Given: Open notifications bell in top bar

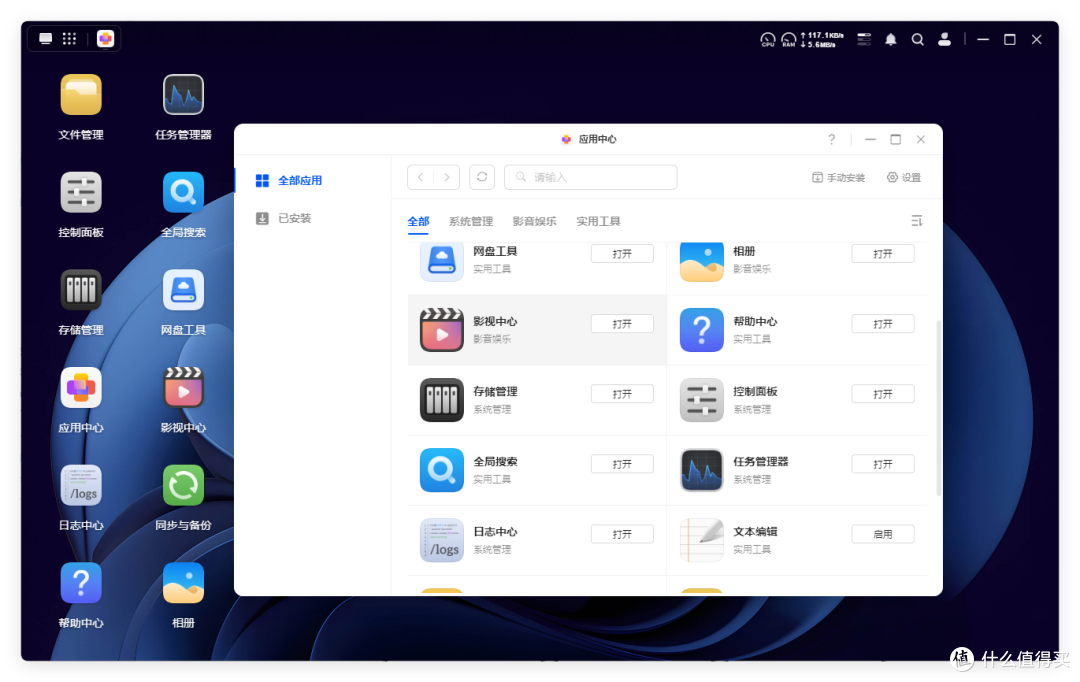Looking at the screenshot, I should [x=891, y=39].
